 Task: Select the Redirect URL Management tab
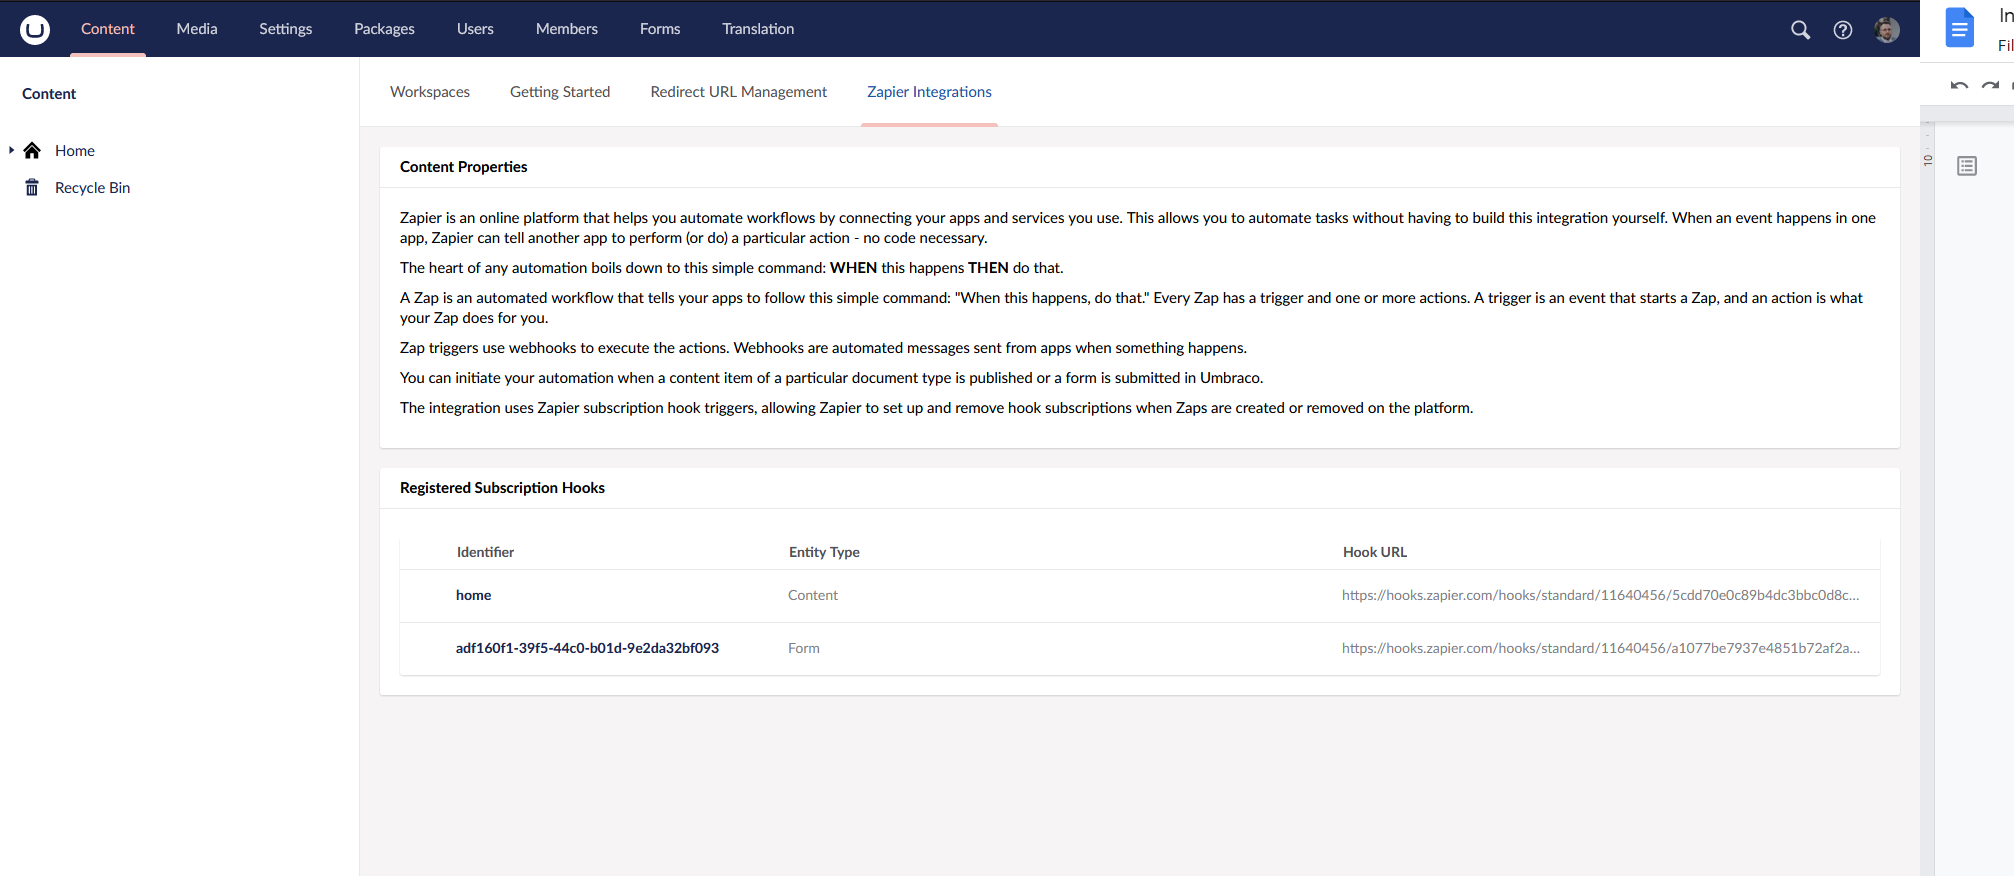(738, 92)
